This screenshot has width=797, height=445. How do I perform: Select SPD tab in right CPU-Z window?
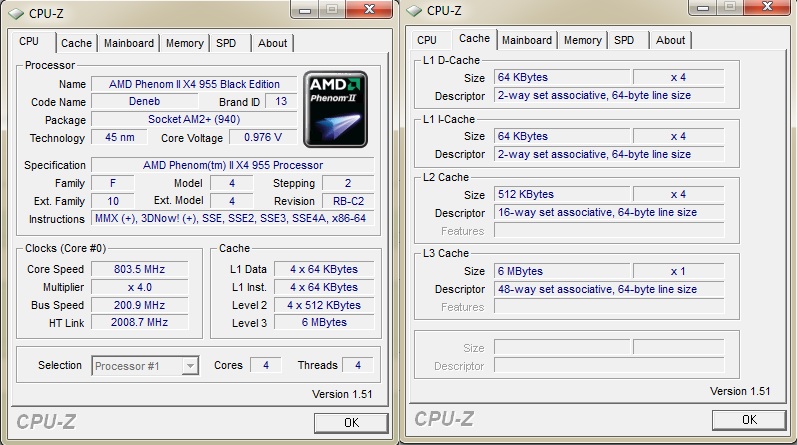click(624, 40)
